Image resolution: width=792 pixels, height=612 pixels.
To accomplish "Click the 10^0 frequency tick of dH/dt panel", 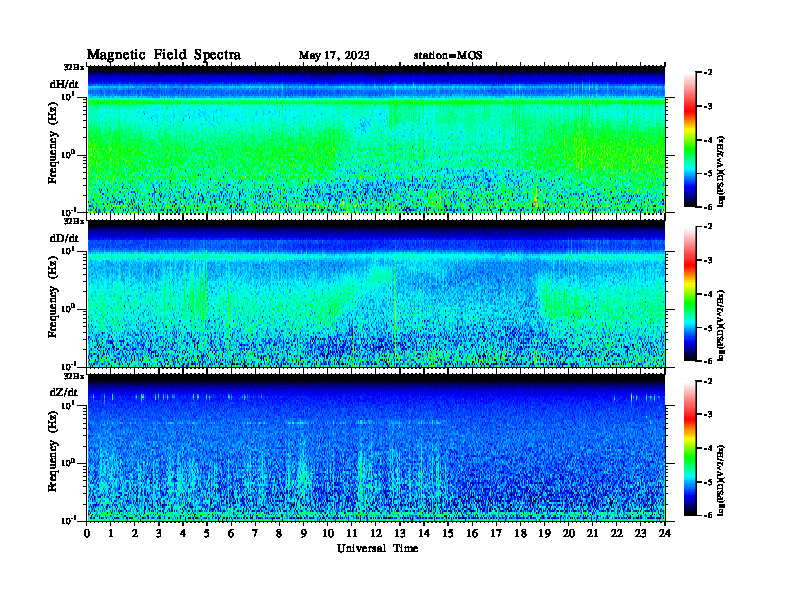I will point(68,154).
